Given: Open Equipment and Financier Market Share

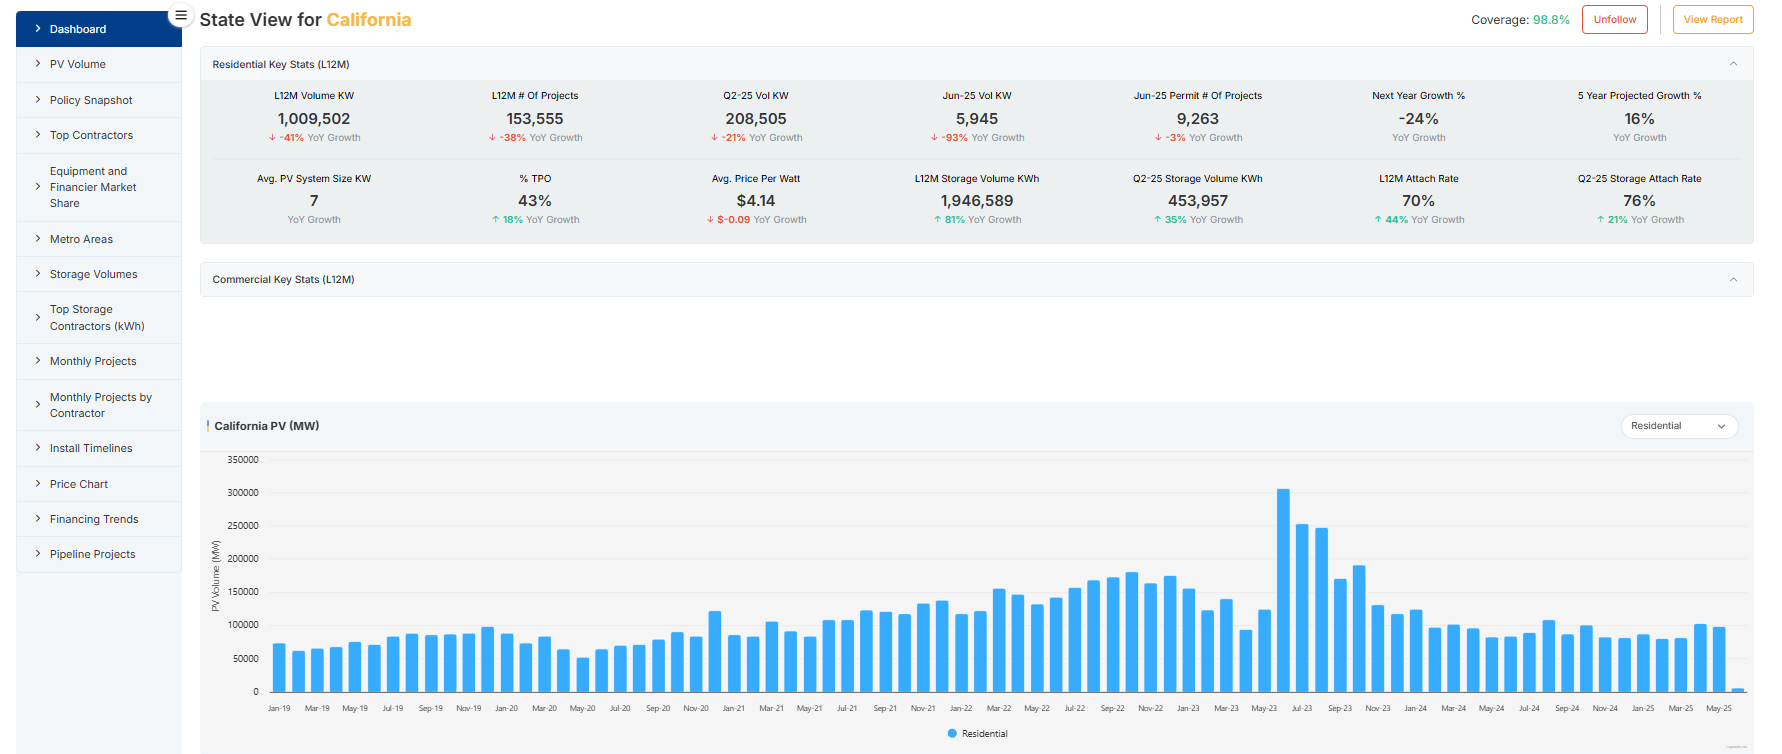Looking at the screenshot, I should [93, 187].
